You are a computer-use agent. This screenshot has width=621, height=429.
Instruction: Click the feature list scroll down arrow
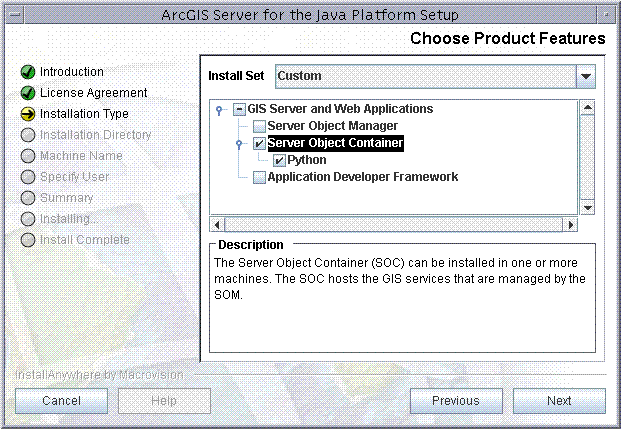click(587, 208)
